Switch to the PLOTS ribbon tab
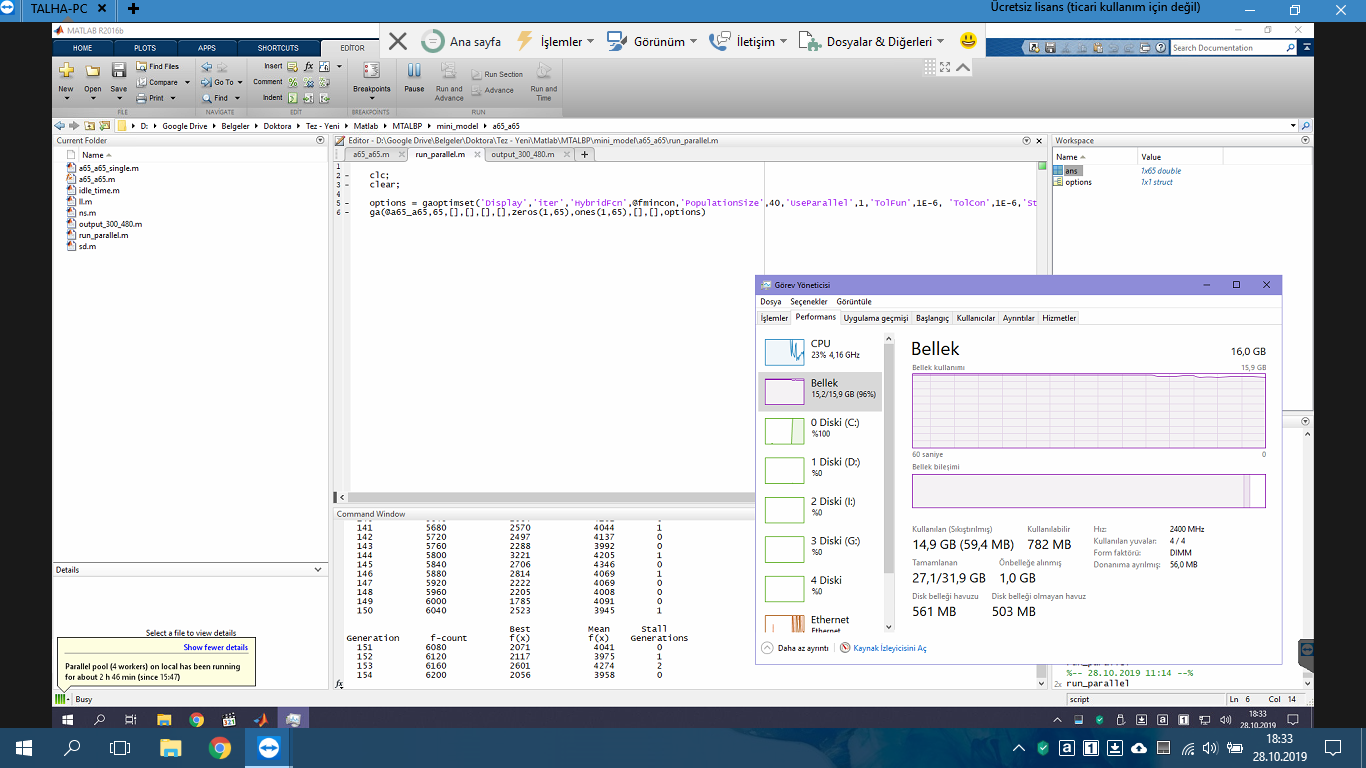The height and width of the screenshot is (768, 1366). 145,48
